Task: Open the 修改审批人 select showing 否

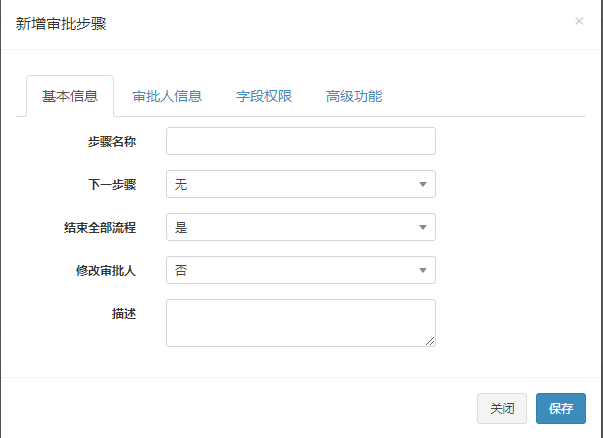Action: point(300,270)
